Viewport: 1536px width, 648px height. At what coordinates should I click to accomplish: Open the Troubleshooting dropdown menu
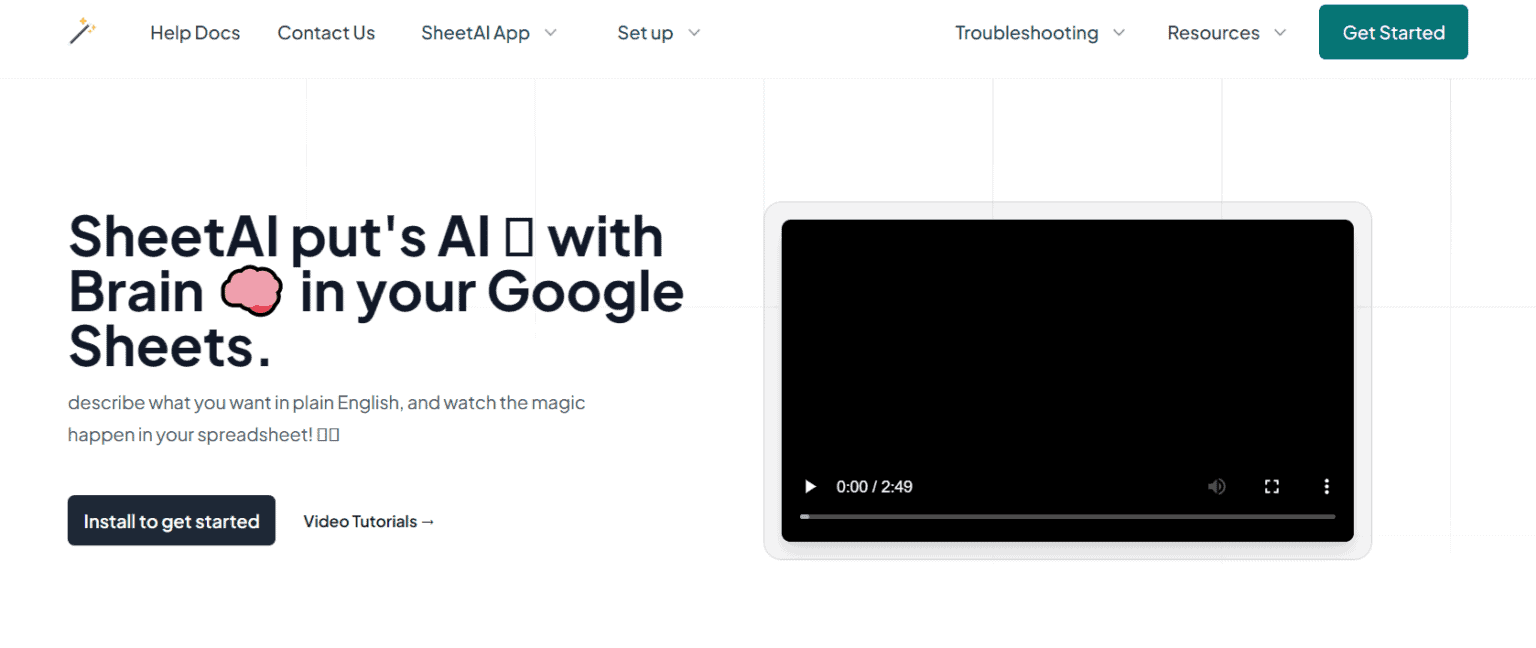[x=1040, y=33]
